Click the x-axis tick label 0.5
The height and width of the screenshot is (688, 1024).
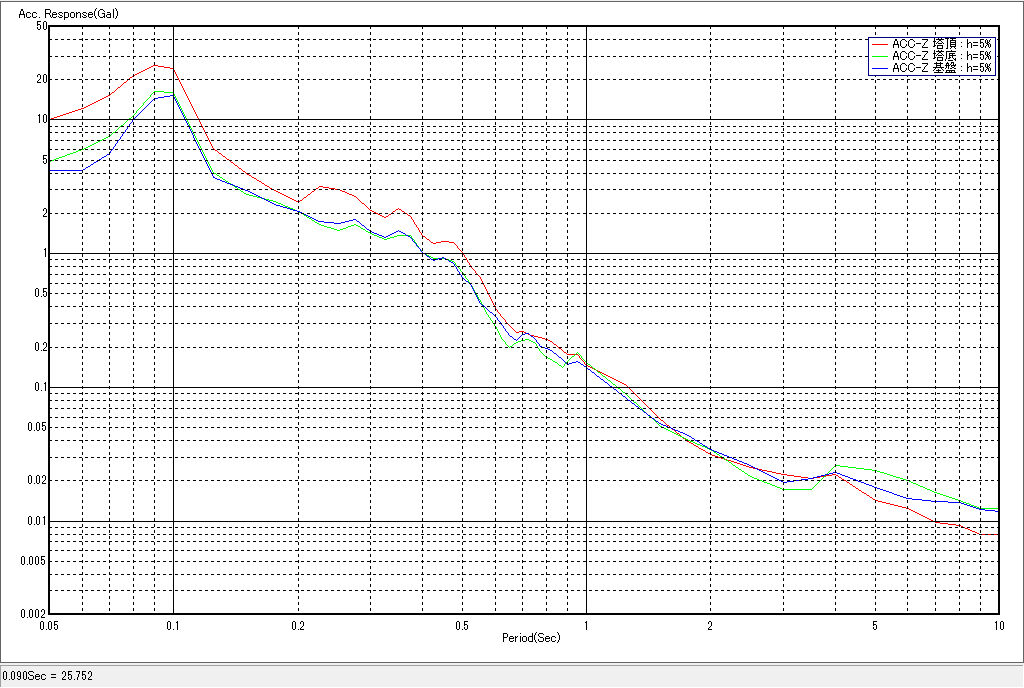coord(461,625)
